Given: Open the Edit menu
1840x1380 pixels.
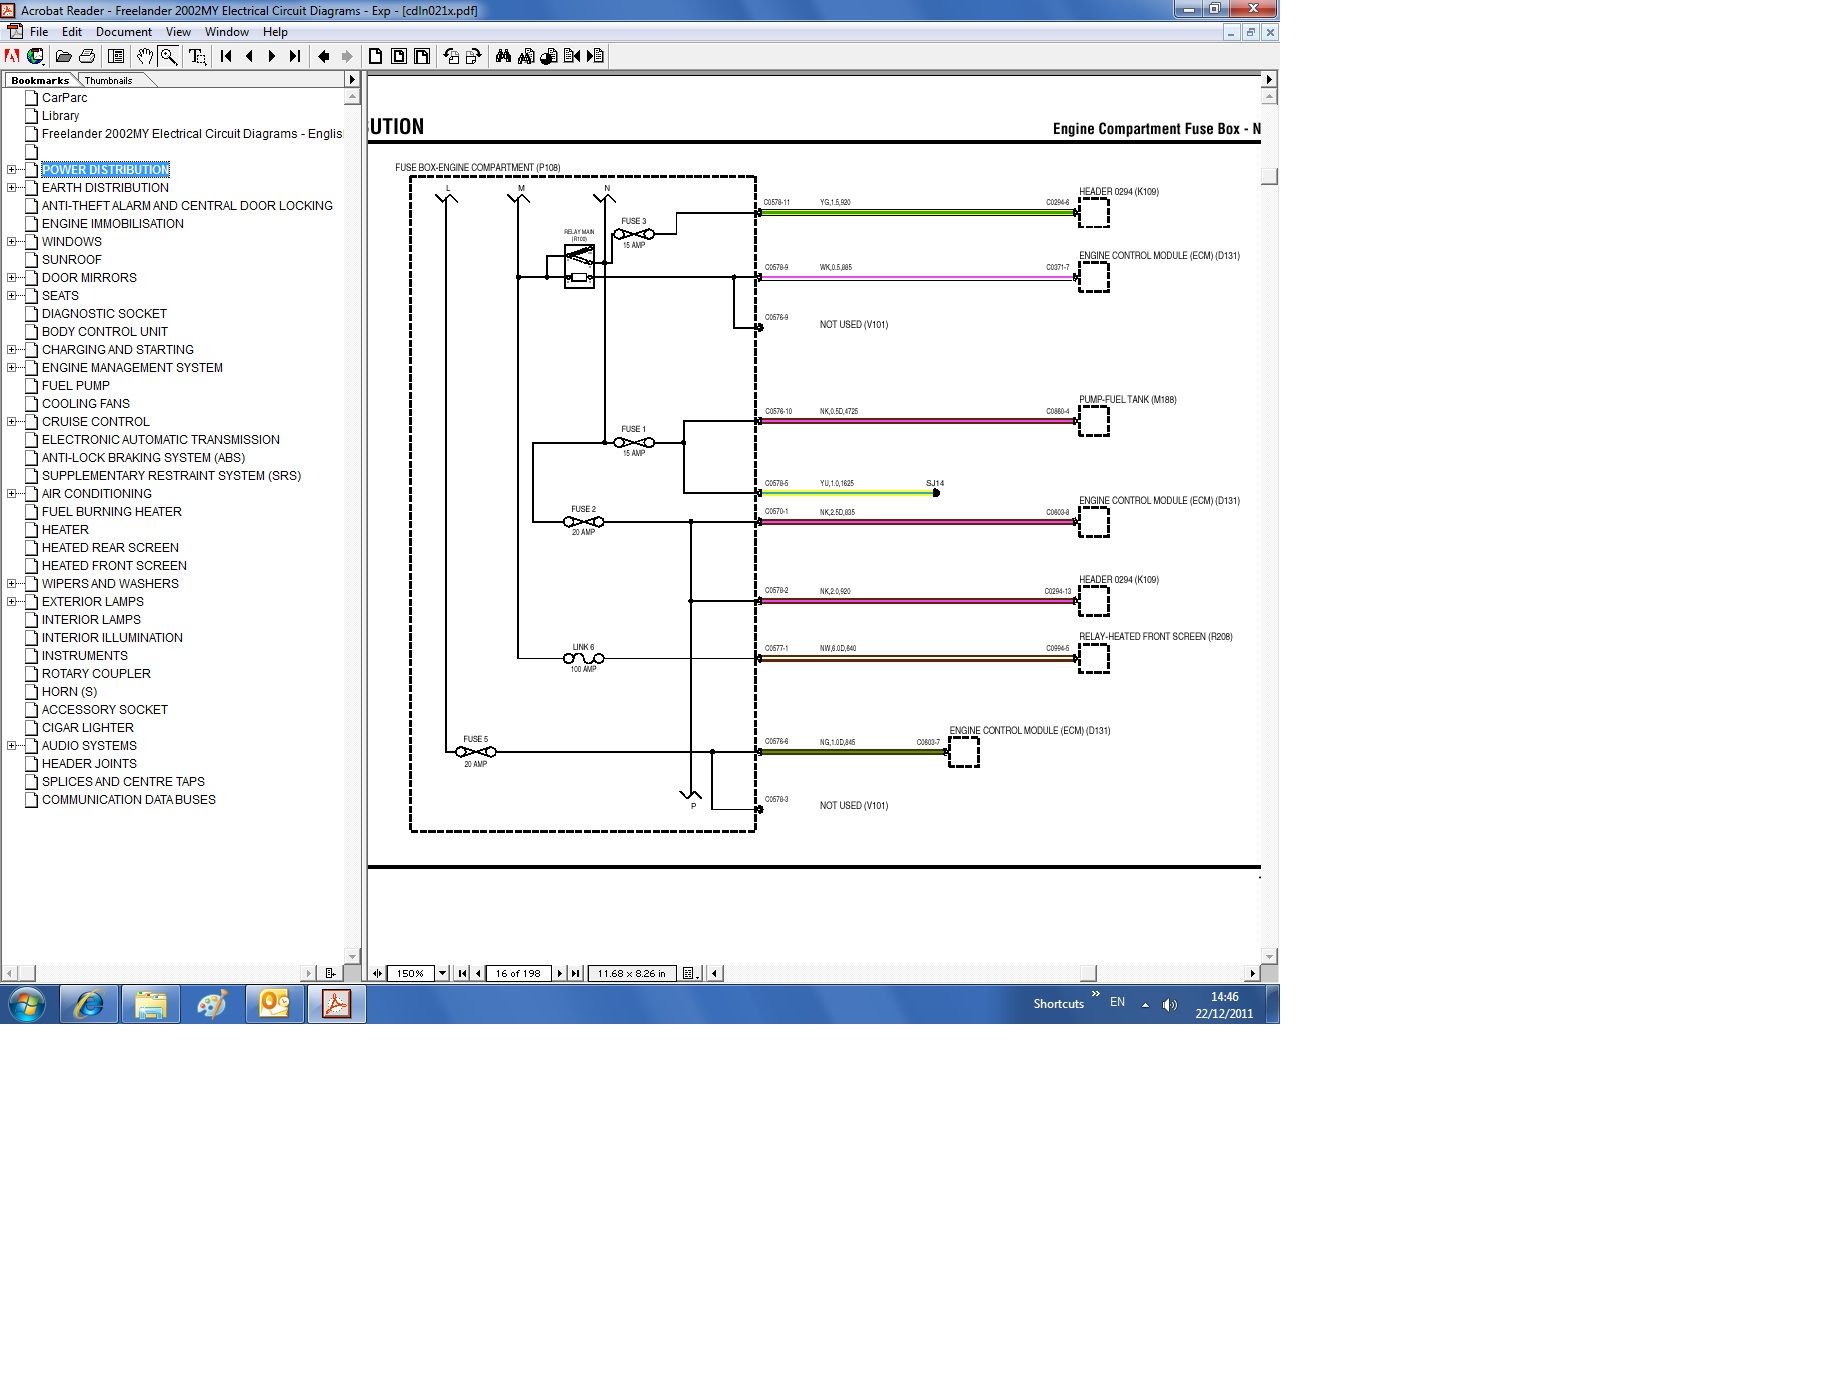Looking at the screenshot, I should [72, 32].
